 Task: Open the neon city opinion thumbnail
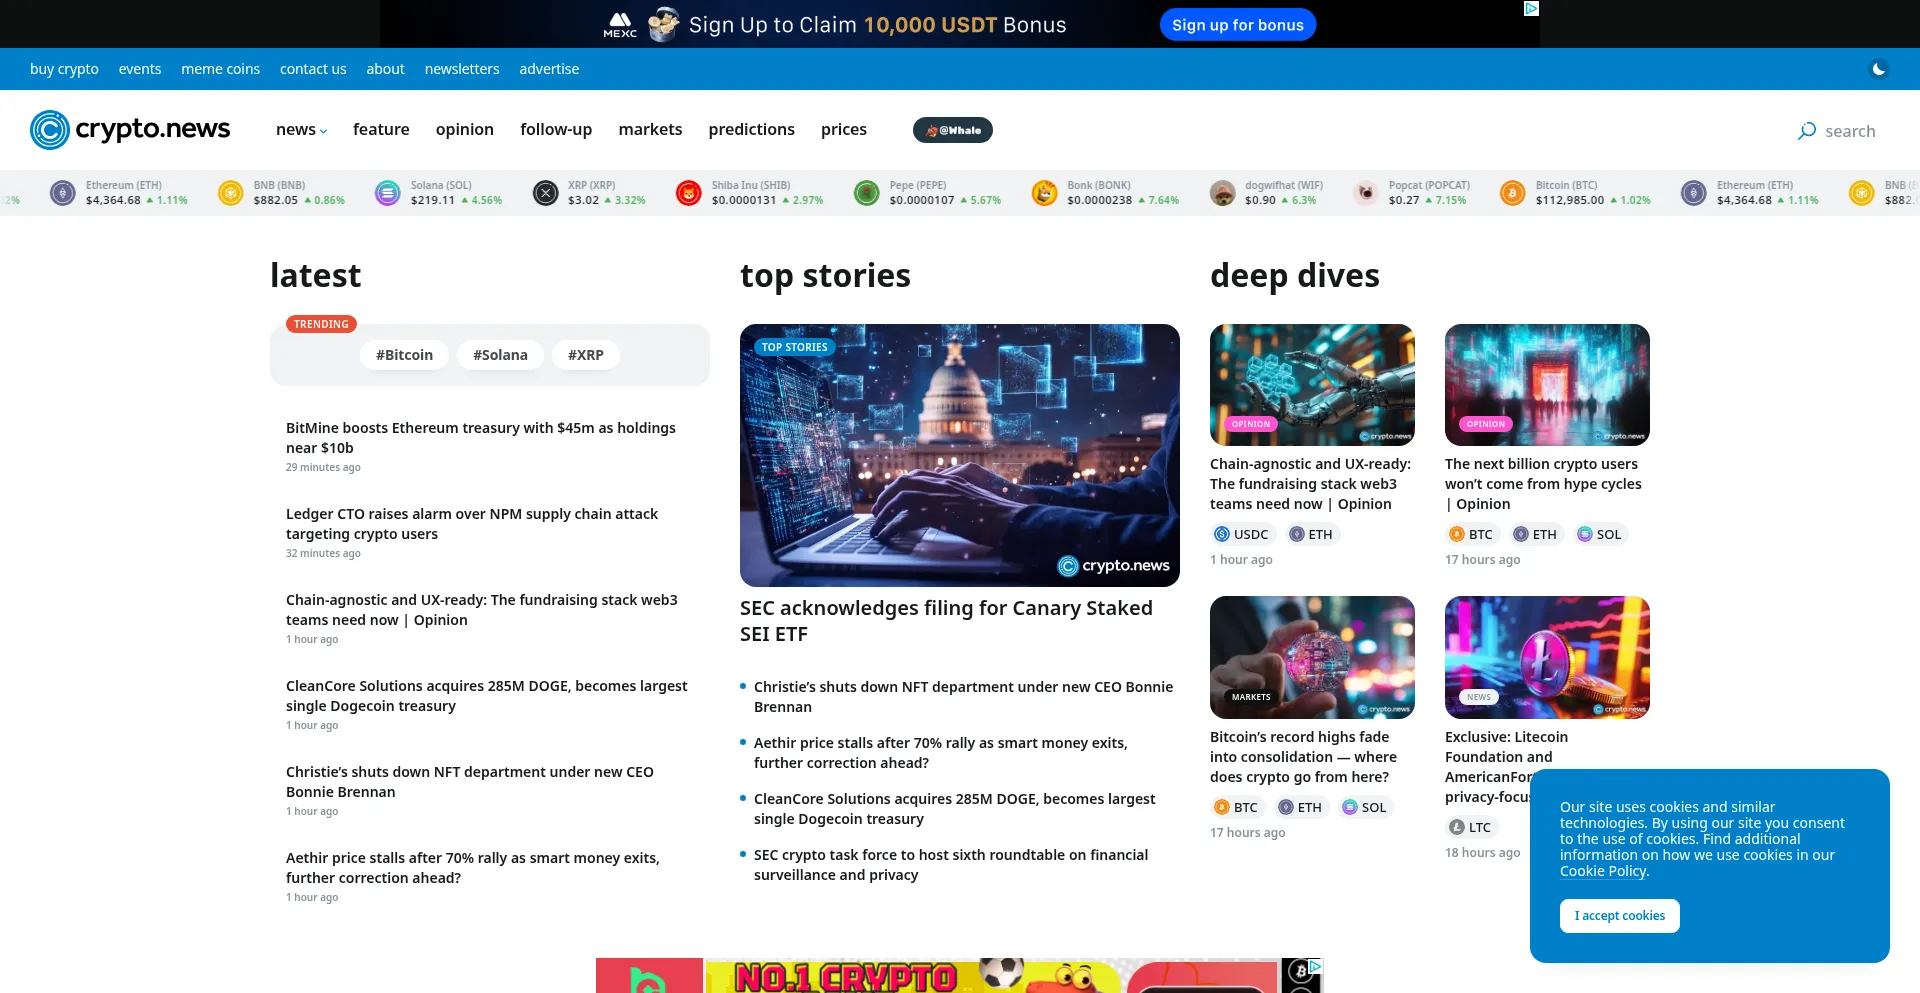(1547, 385)
